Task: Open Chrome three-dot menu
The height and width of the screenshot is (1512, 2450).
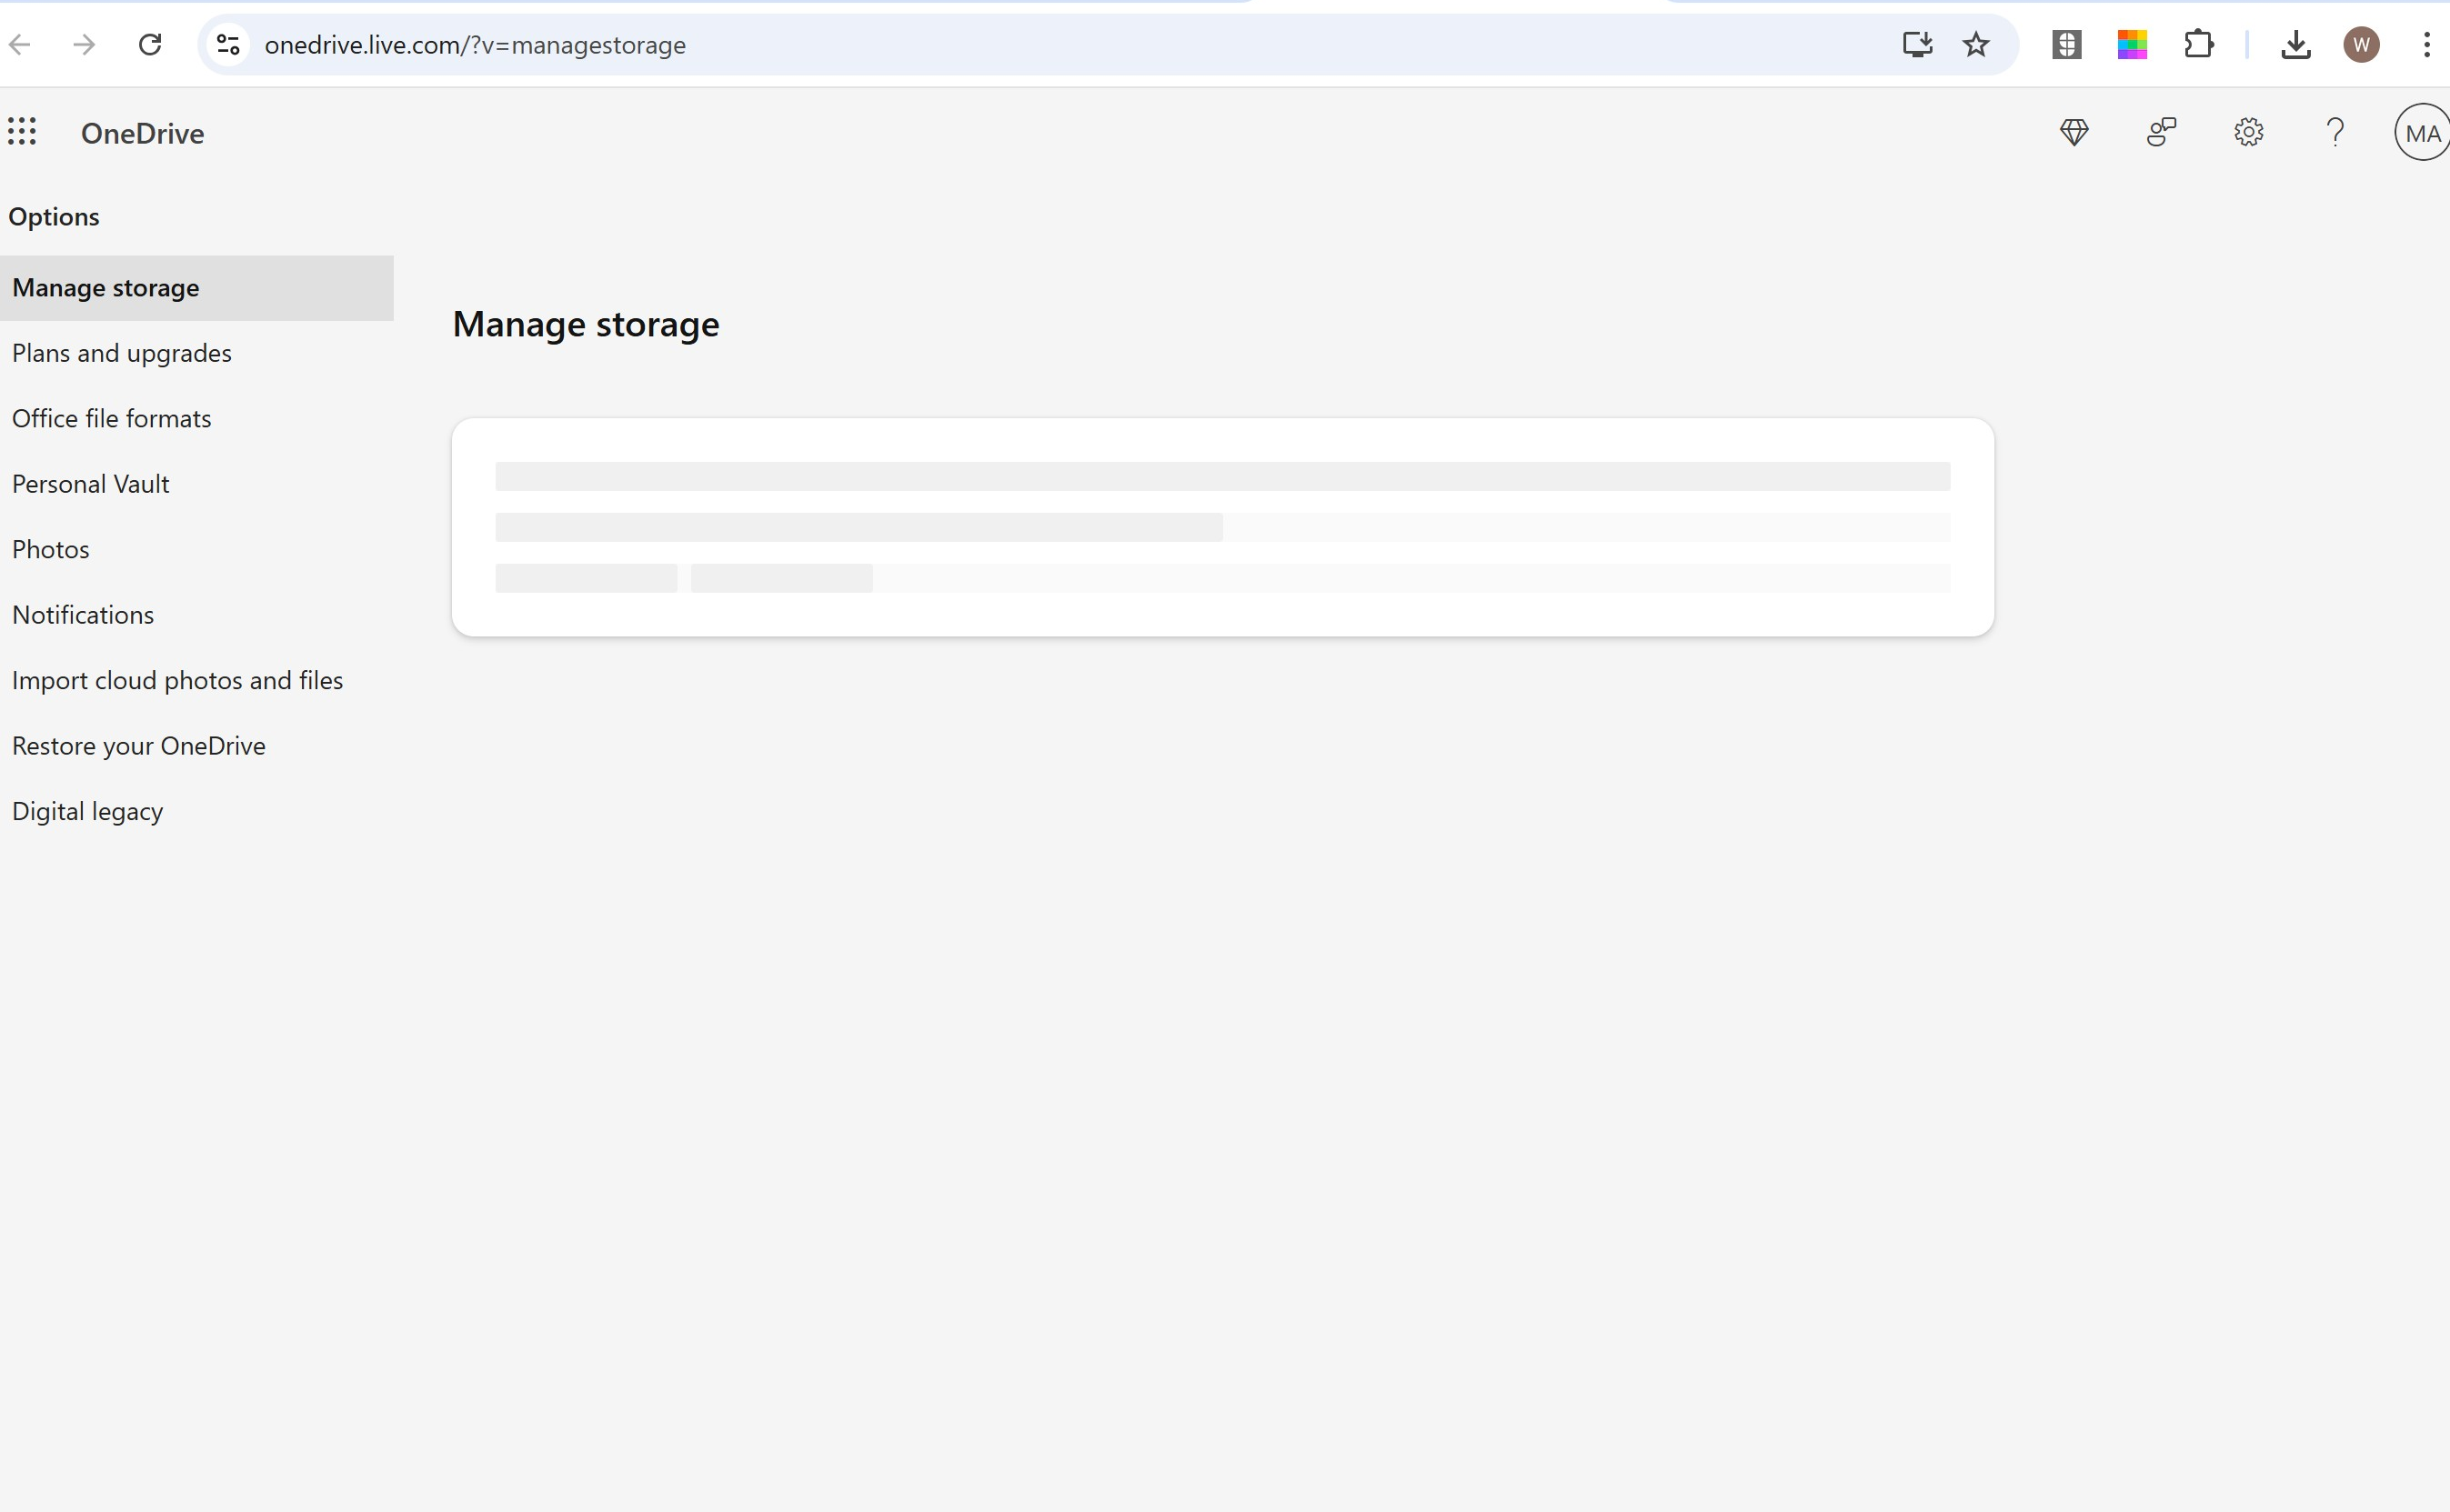Action: click(2427, 45)
